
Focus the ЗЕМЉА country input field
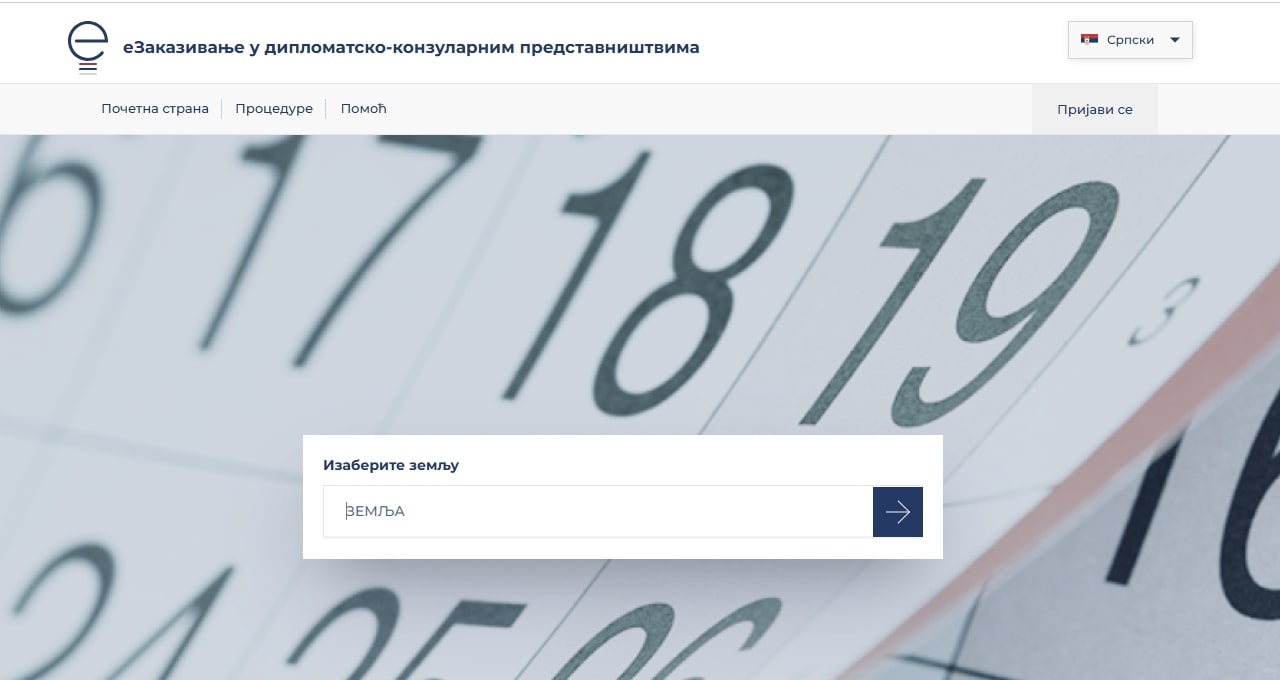click(x=598, y=511)
